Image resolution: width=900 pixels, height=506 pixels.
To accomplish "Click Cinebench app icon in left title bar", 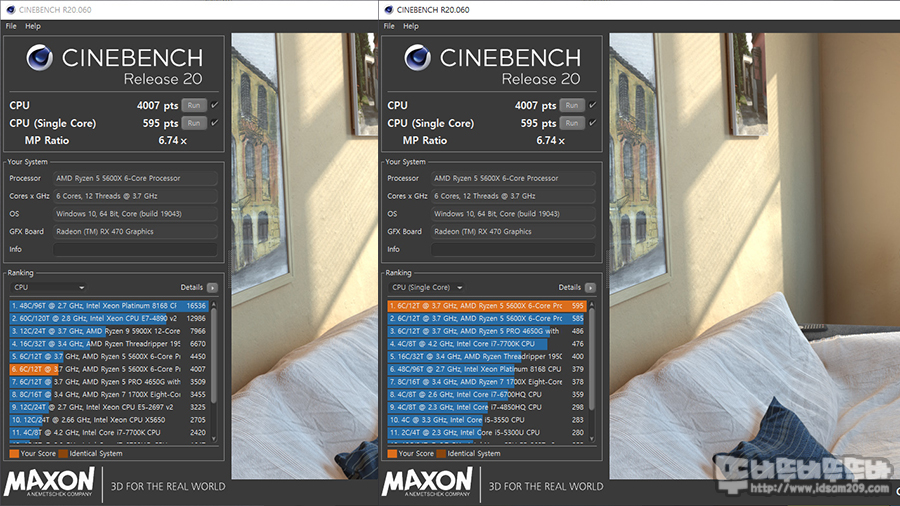I will click(10, 10).
